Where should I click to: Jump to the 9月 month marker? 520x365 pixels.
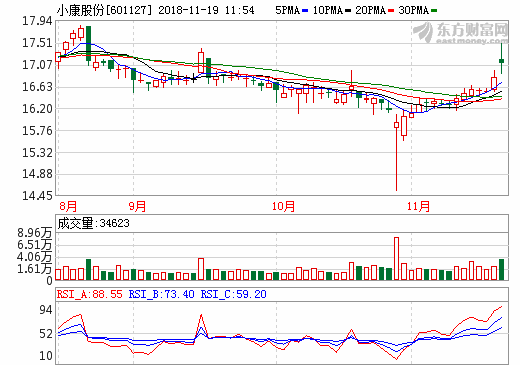click(137, 206)
